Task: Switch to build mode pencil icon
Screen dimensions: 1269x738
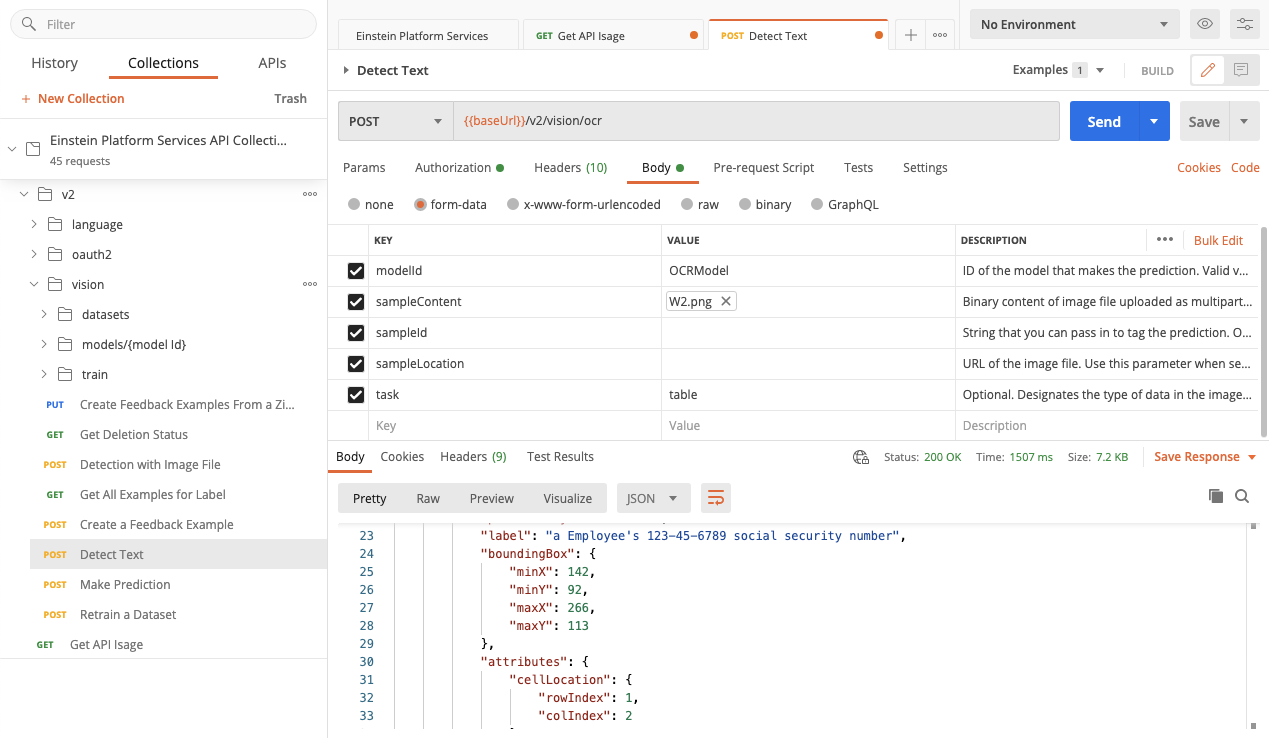Action: pos(1207,70)
